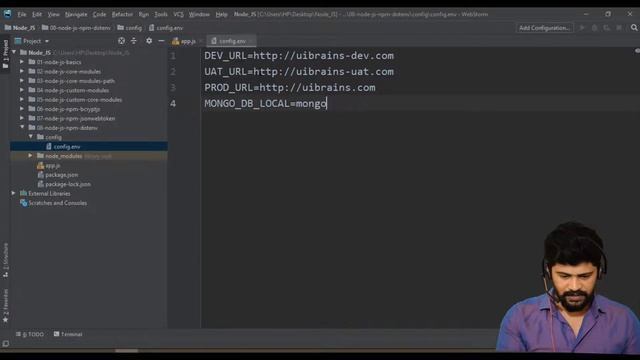Open the Project view dropdown
This screenshot has width=640, height=360.
click(32, 41)
